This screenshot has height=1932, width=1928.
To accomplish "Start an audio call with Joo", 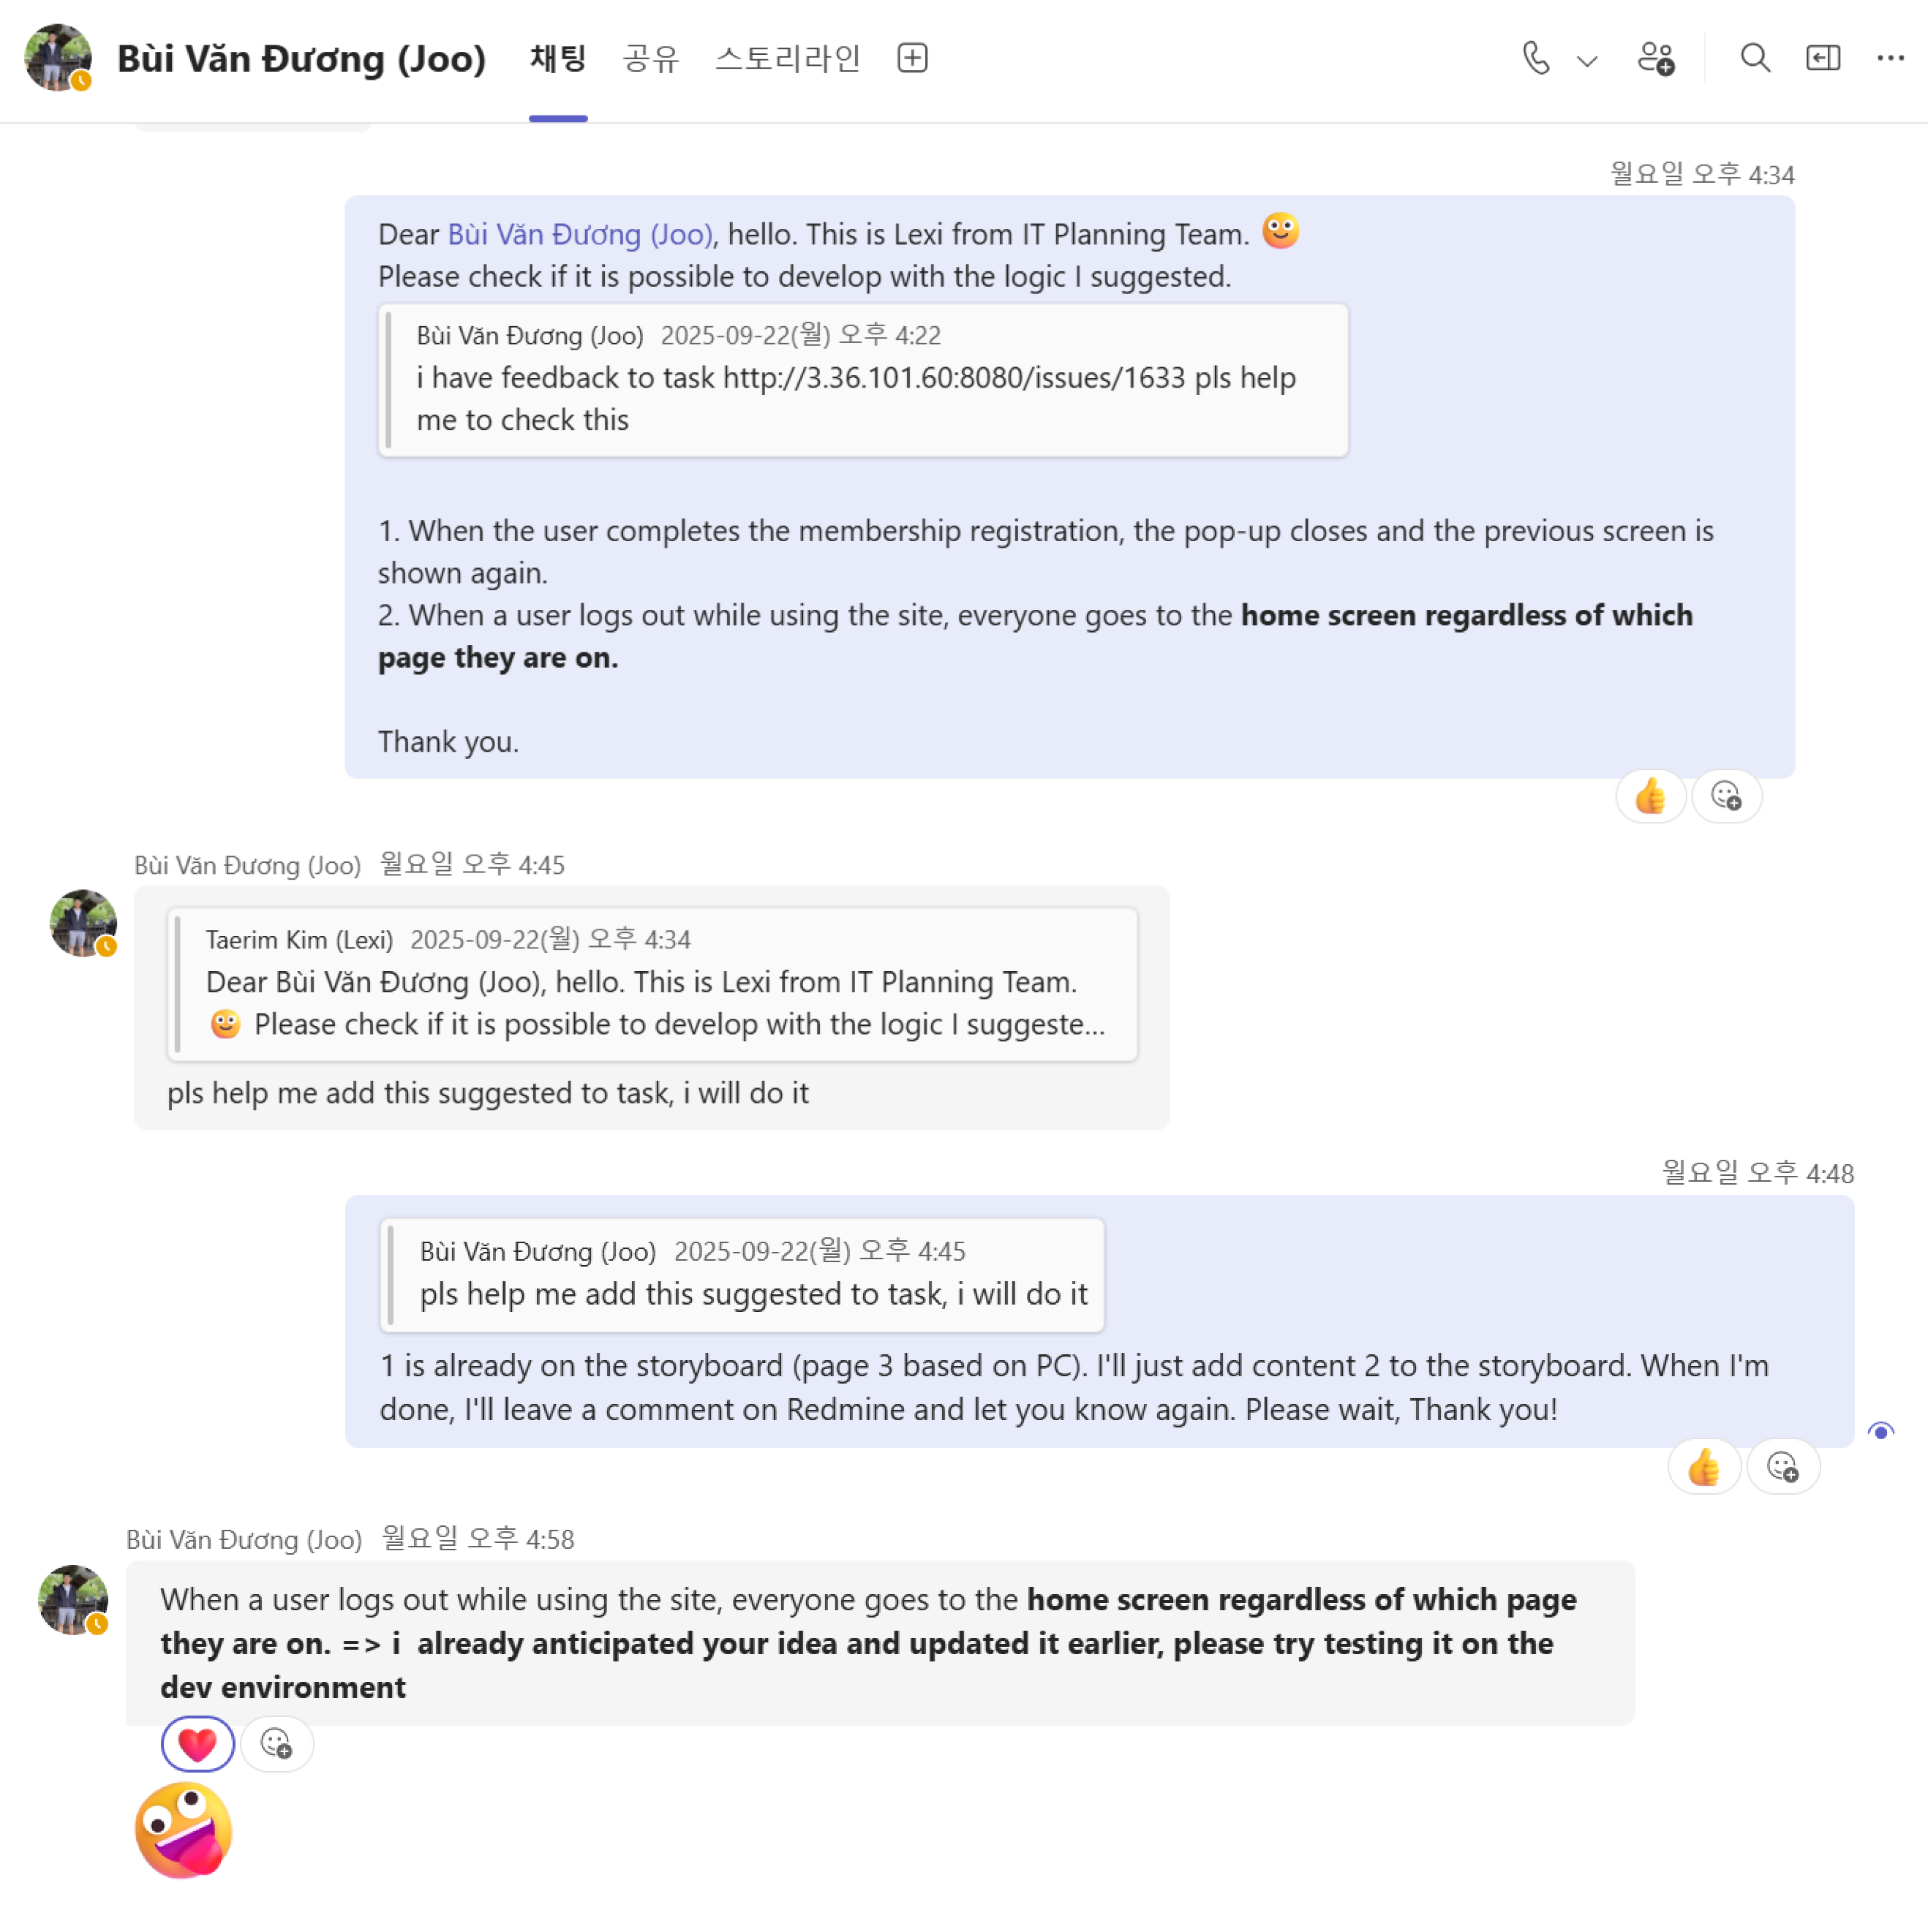I will (x=1535, y=58).
